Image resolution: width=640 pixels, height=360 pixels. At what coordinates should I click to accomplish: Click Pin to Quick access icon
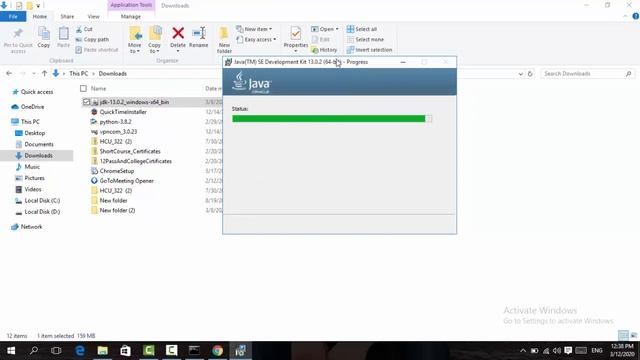(x=18, y=40)
